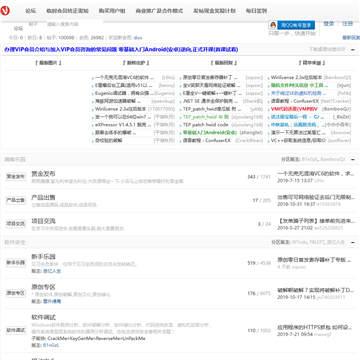Collapse the 软件安全 section
The width and height of the screenshot is (360, 360).
pyautogui.click(x=353, y=242)
